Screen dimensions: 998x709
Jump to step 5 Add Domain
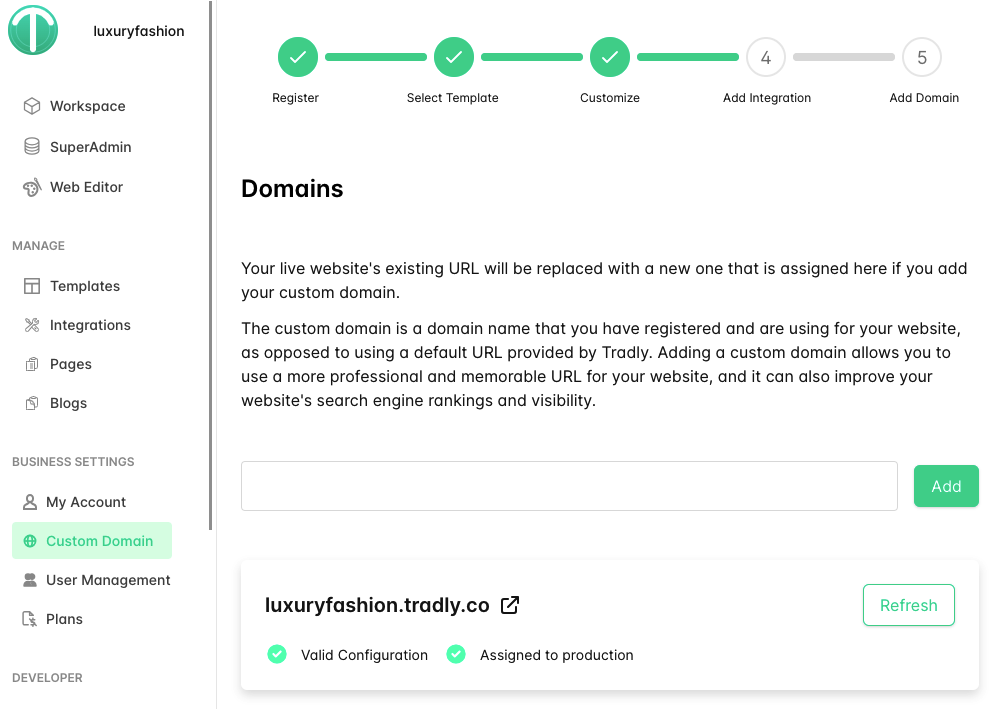[922, 58]
